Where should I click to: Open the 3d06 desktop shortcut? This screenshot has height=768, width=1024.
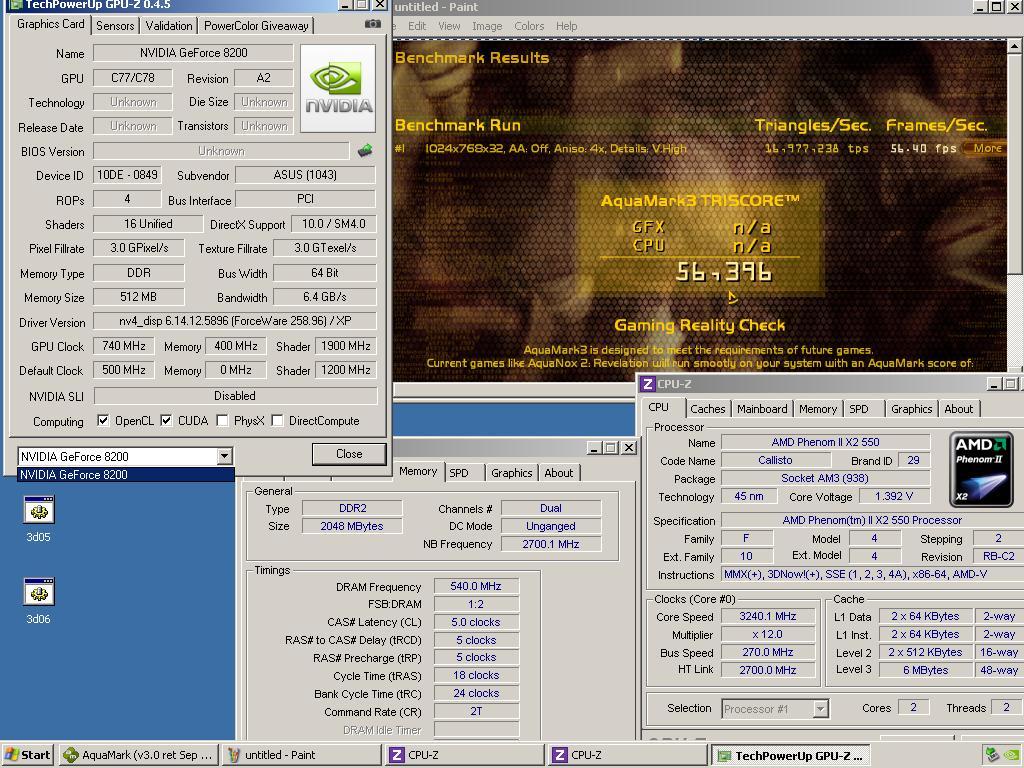point(39,601)
